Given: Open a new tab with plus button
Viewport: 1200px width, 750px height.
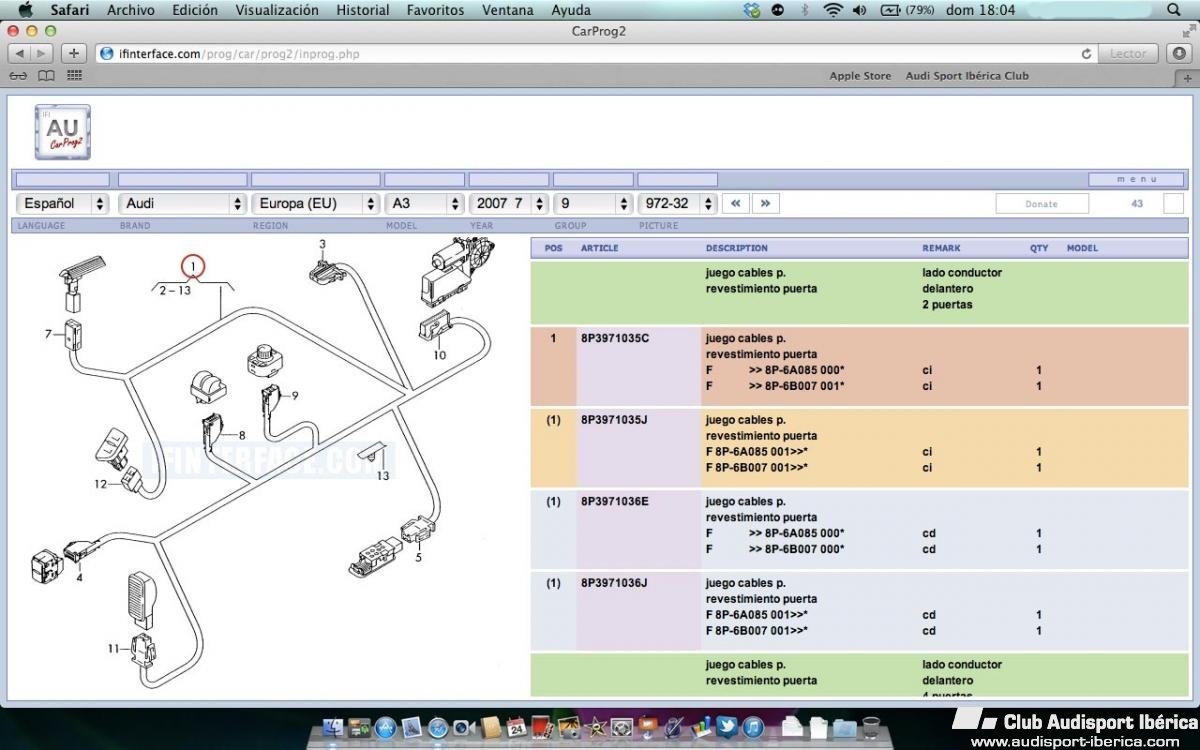Looking at the screenshot, I should pyautogui.click(x=1188, y=78).
